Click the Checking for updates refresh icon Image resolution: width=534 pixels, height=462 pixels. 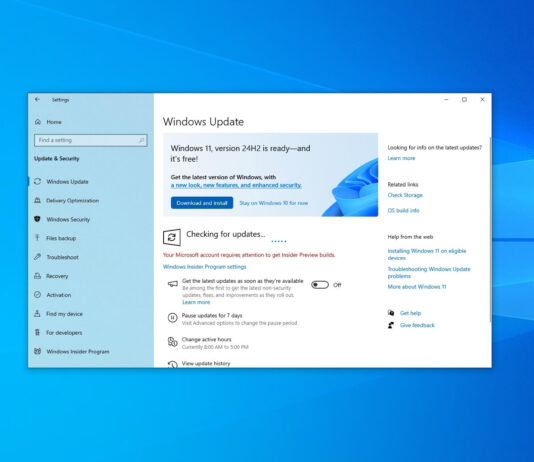coord(172,237)
